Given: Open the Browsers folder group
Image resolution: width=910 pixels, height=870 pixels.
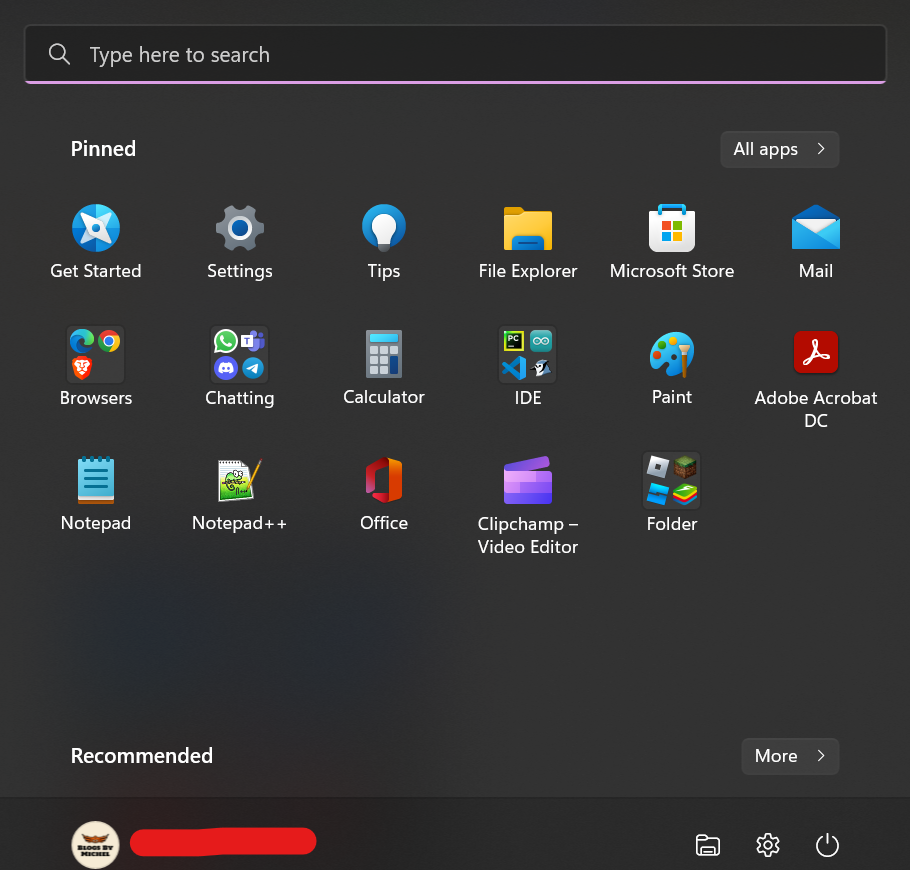Looking at the screenshot, I should pos(96,355).
